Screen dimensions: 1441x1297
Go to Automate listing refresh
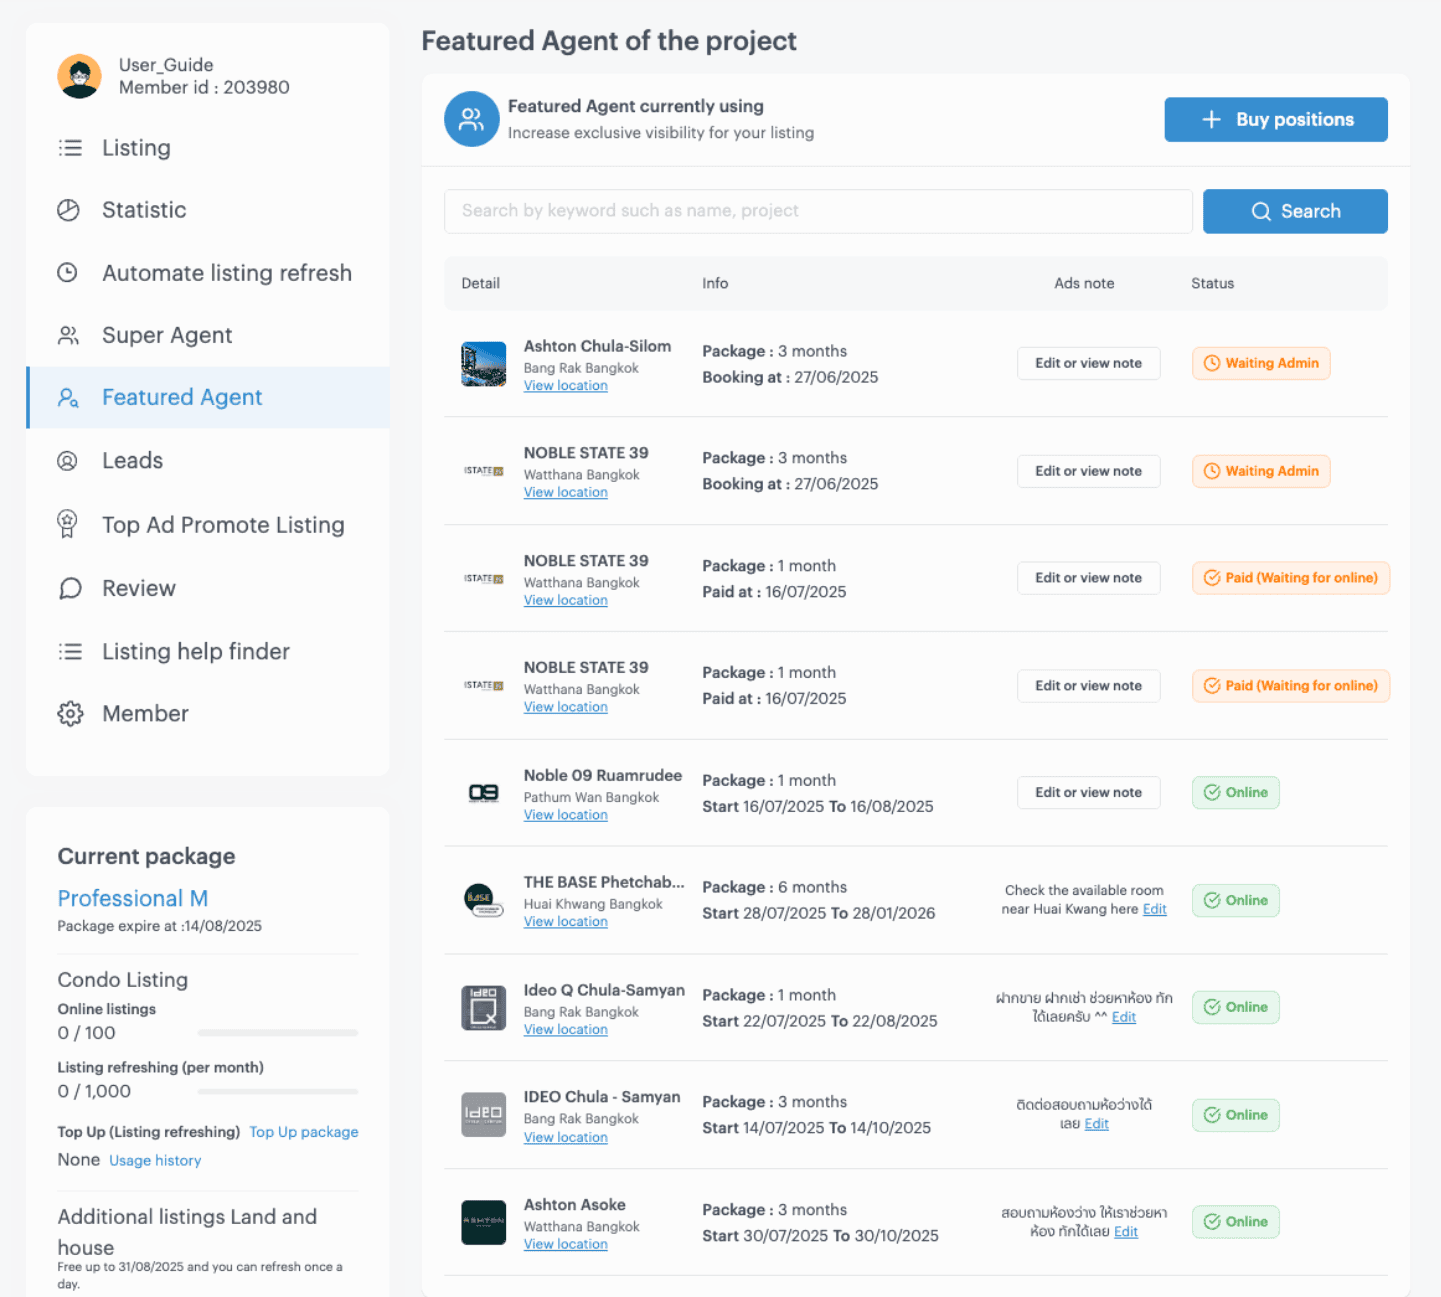tap(227, 273)
